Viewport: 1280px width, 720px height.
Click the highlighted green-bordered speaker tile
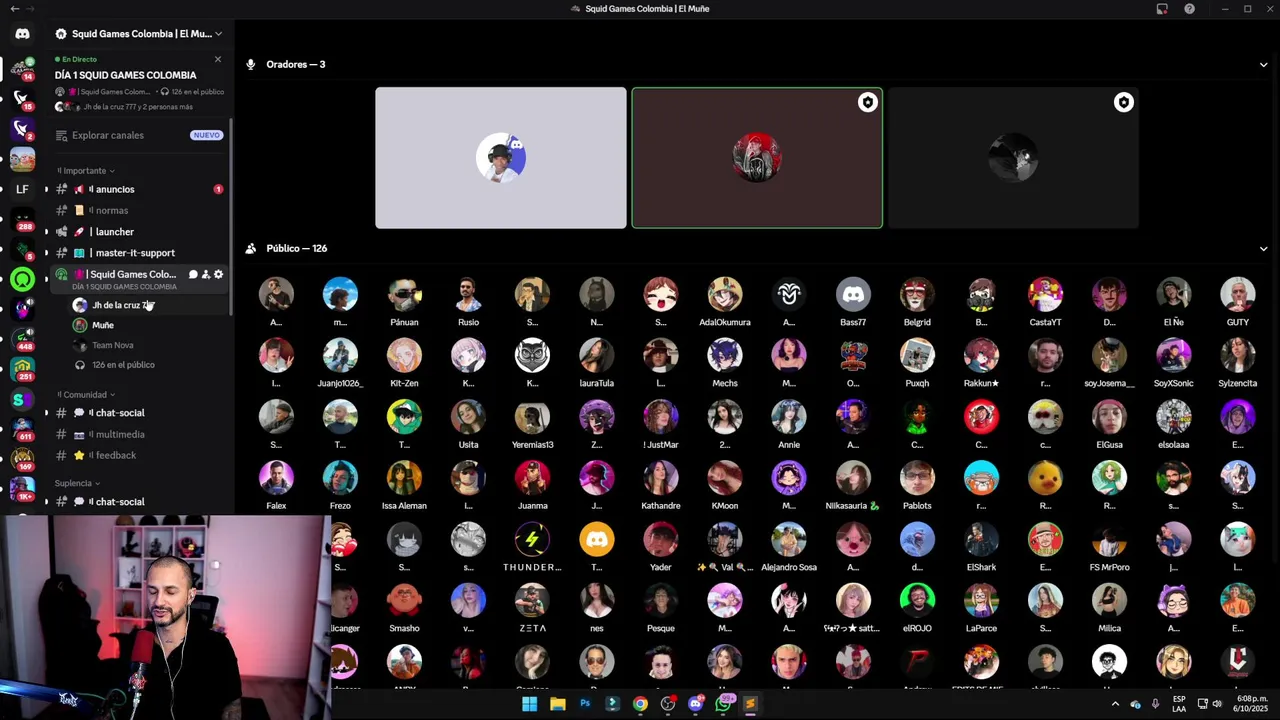[757, 158]
